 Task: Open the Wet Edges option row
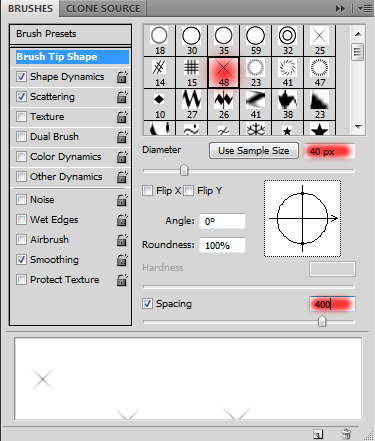pos(54,220)
